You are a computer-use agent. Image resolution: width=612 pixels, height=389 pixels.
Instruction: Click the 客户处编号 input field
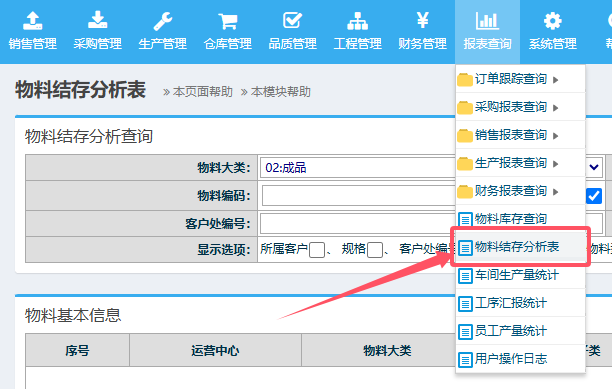click(x=358, y=224)
